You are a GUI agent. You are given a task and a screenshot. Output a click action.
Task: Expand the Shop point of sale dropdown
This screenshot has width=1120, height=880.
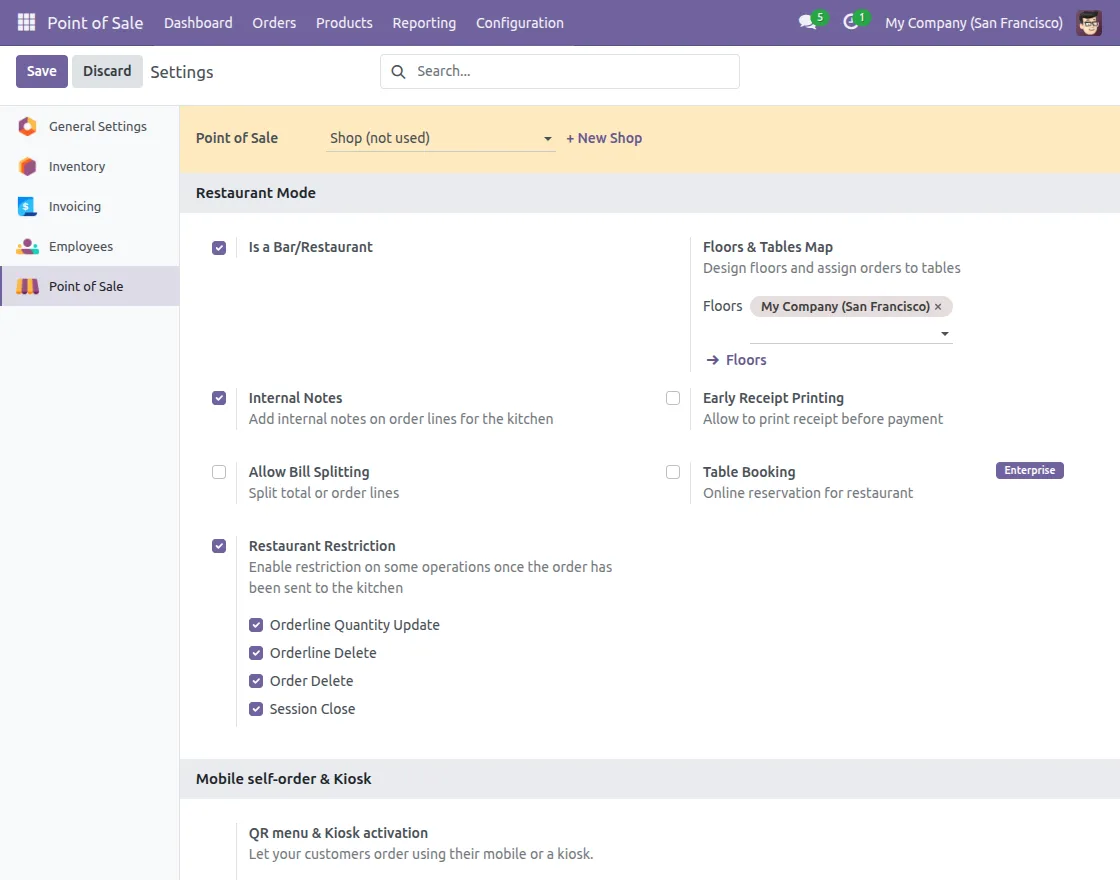click(x=547, y=139)
